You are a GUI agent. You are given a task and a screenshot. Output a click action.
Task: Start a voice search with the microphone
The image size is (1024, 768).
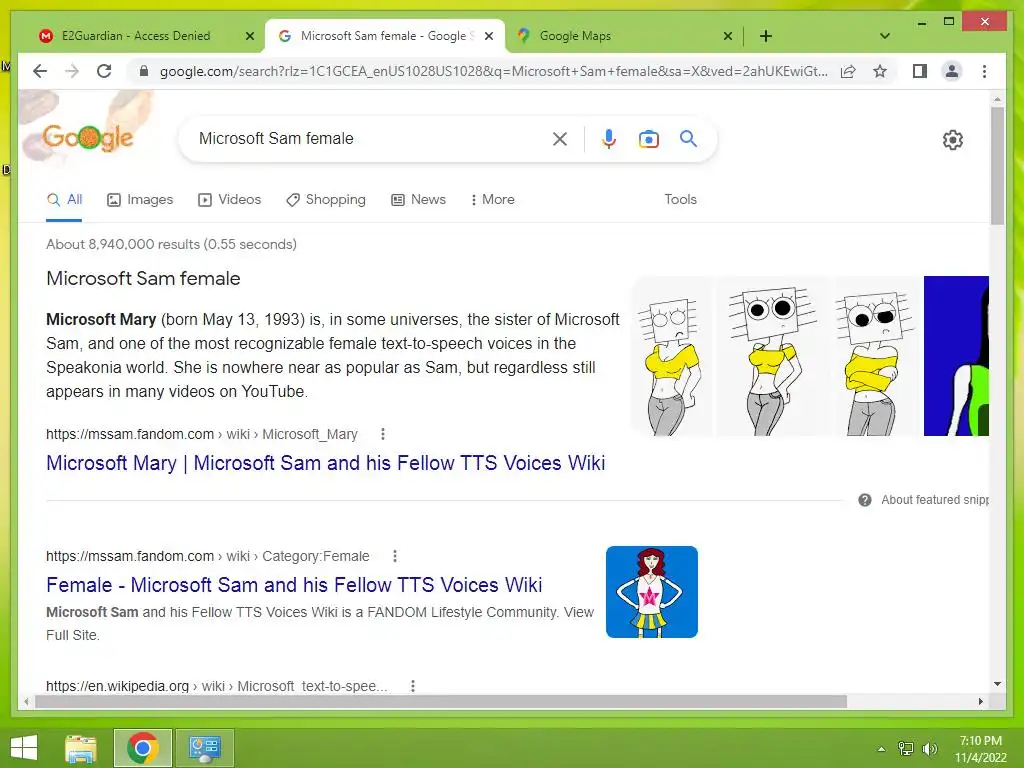(x=609, y=138)
